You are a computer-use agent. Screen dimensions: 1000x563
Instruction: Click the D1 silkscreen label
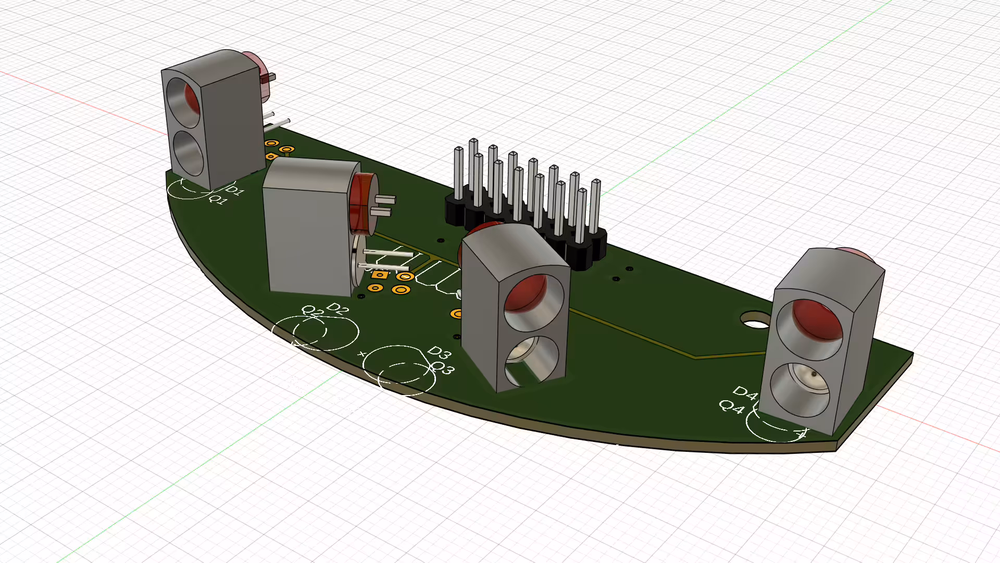click(235, 189)
